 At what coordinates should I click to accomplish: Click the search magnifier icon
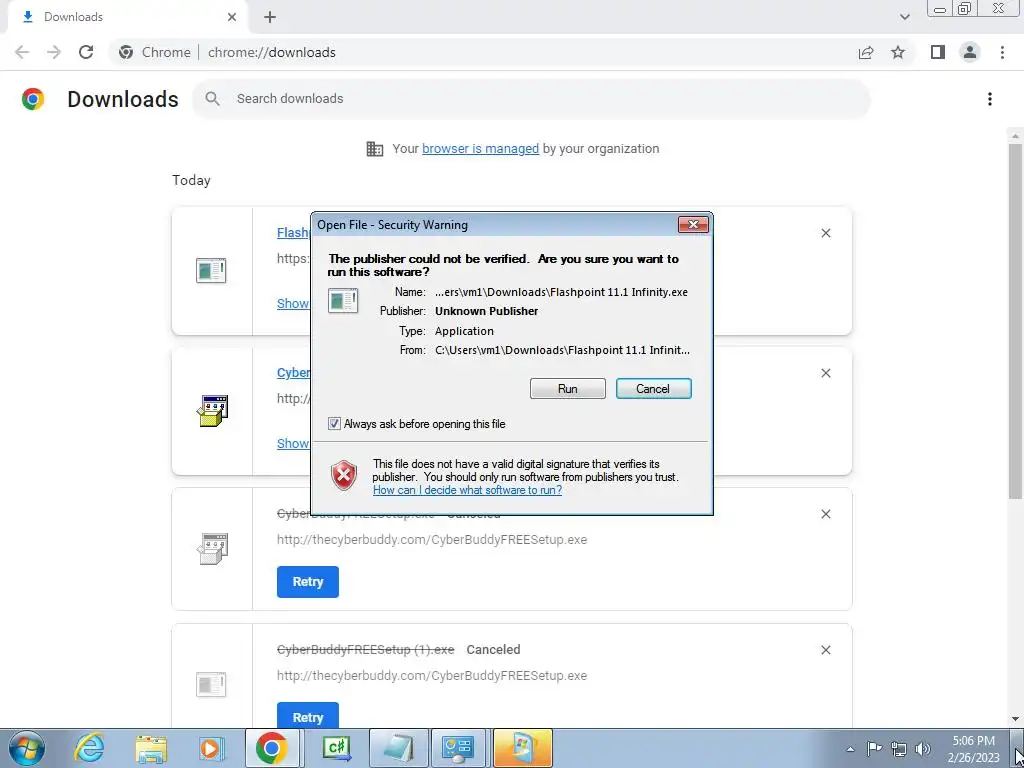pos(212,99)
